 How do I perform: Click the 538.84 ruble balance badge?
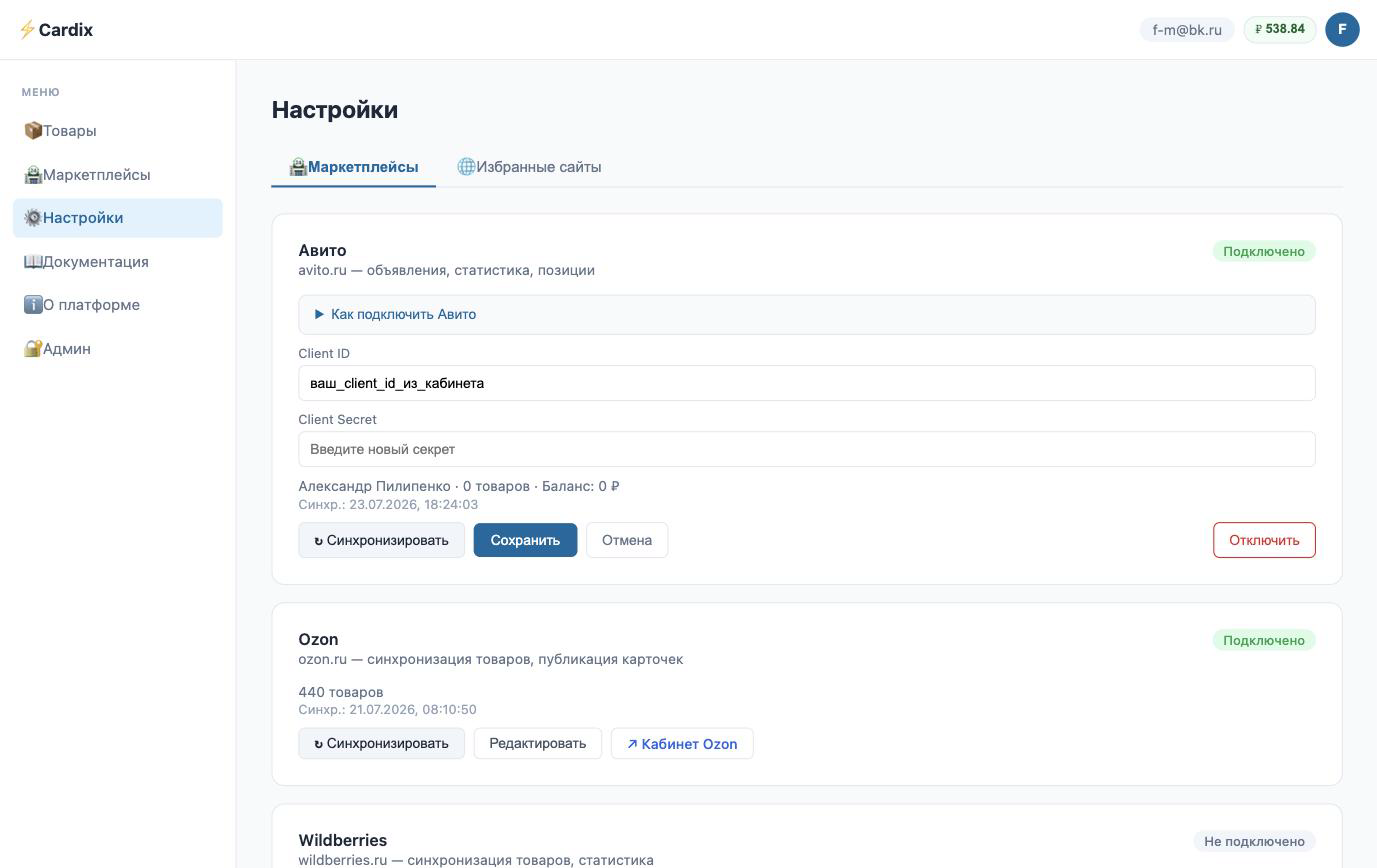pos(1280,29)
